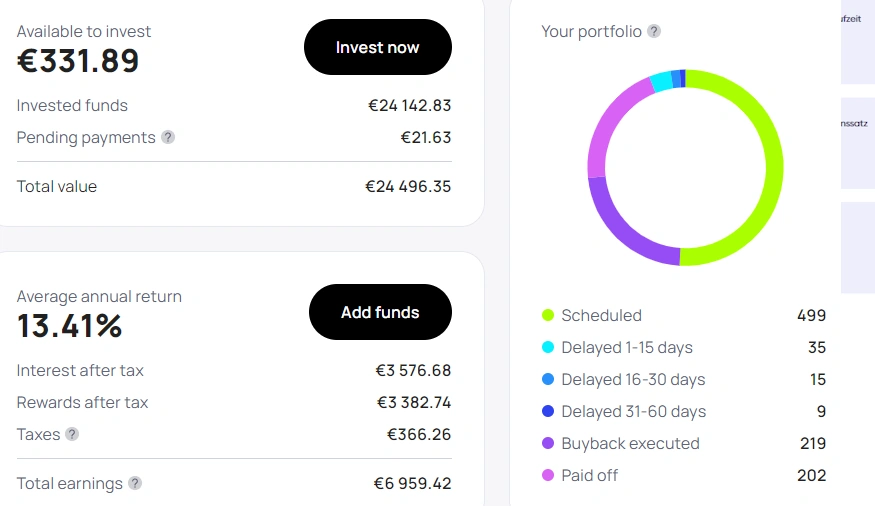Click the Buyback executed legend label

tap(630, 444)
